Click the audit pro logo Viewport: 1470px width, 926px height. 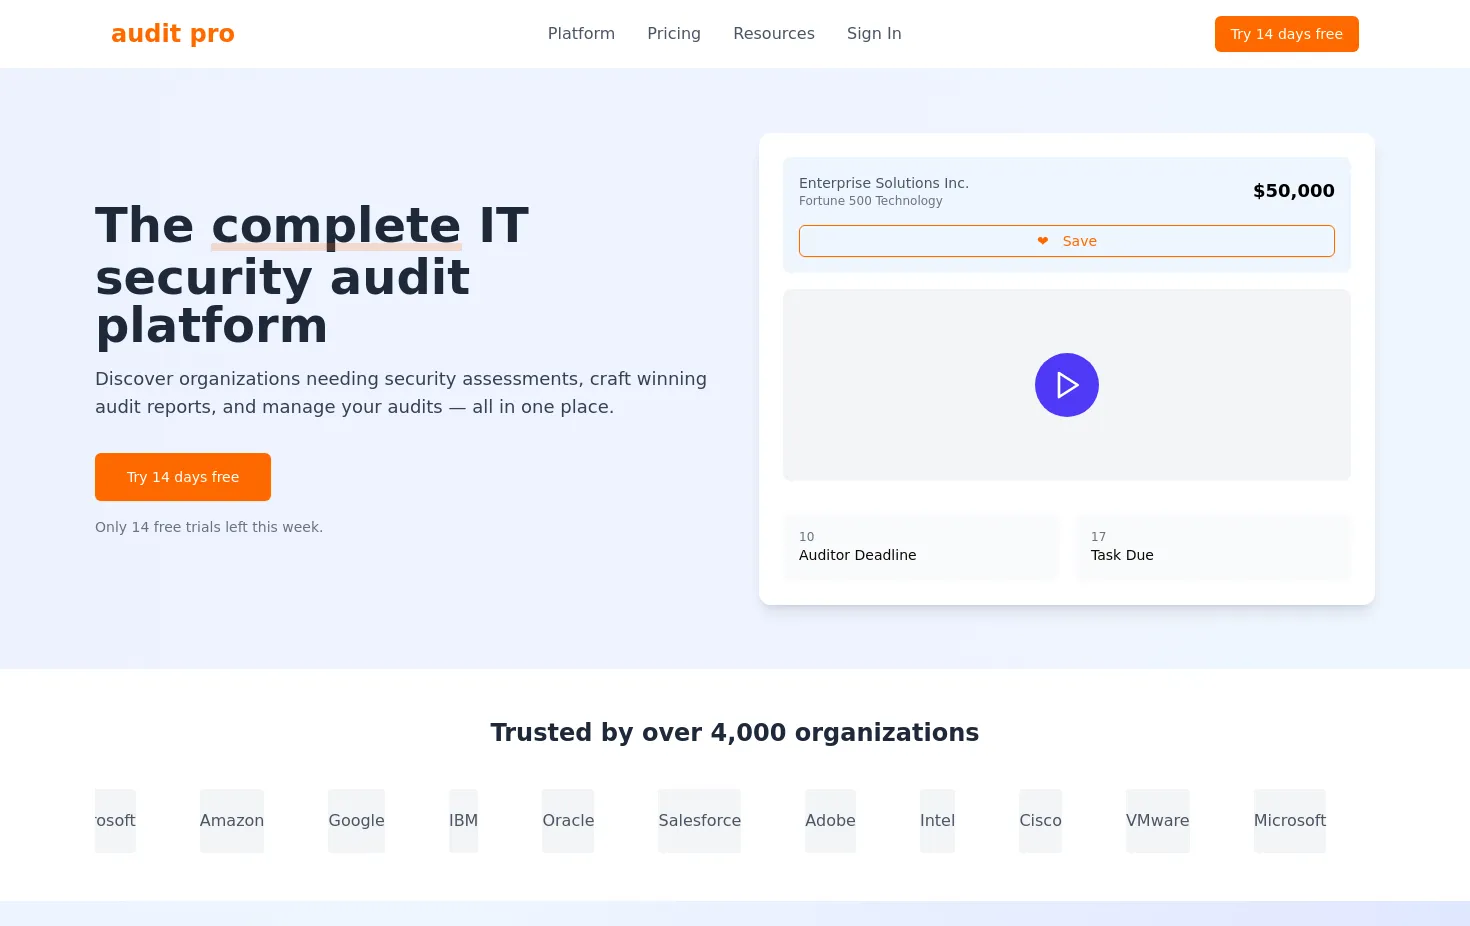coord(172,34)
